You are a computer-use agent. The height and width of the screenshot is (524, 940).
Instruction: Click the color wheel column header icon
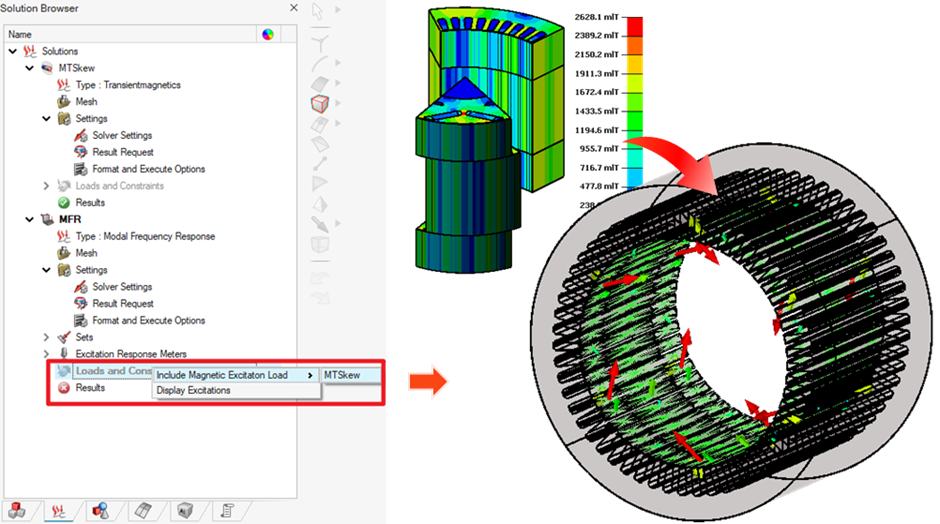pos(268,34)
